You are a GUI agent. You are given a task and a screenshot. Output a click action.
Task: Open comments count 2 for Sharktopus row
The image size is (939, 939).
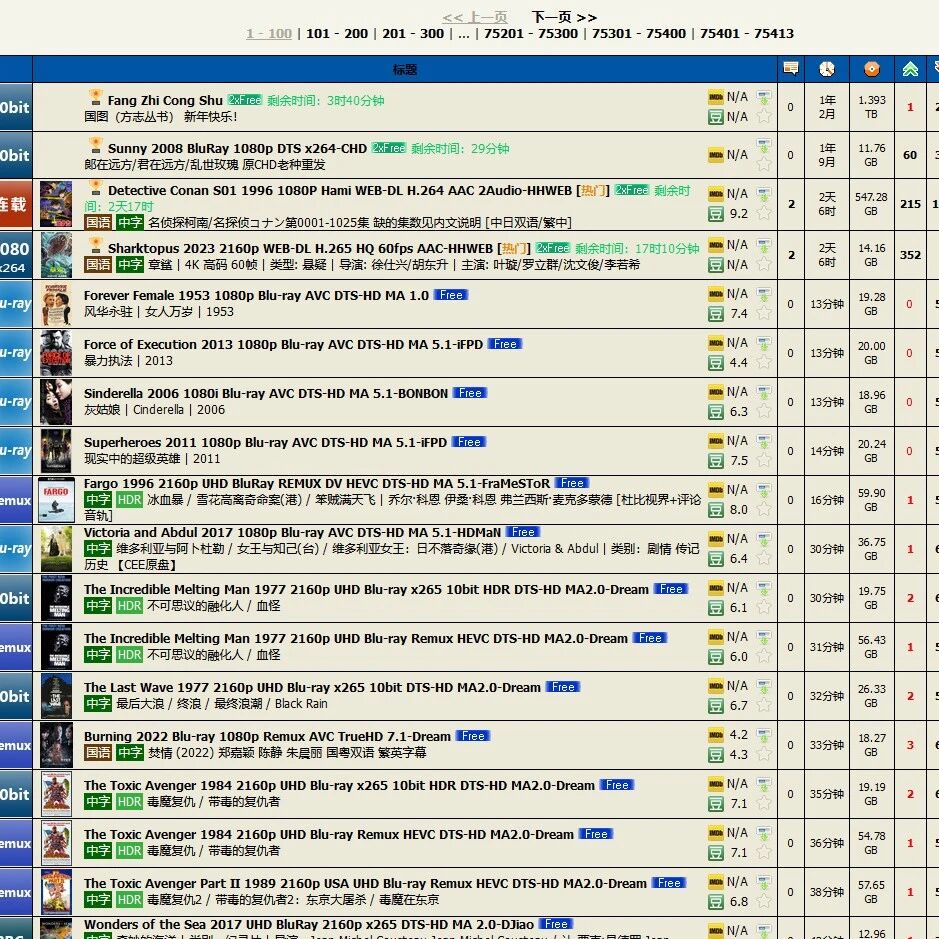[x=791, y=255]
